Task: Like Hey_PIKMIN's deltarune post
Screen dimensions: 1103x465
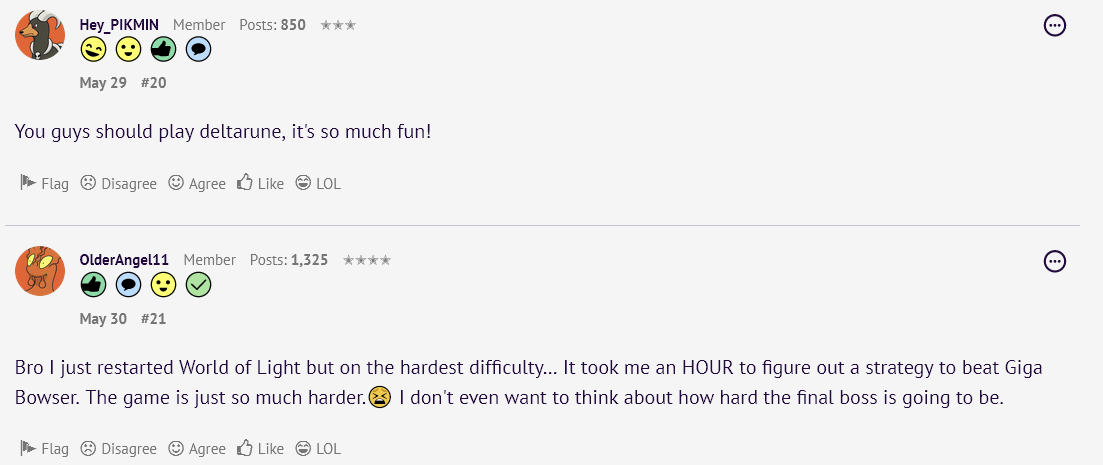Action: point(261,184)
